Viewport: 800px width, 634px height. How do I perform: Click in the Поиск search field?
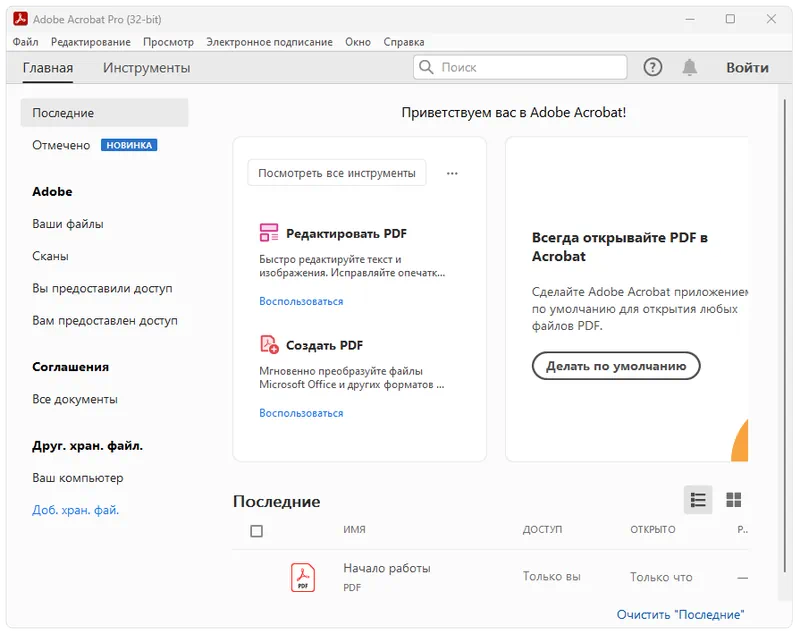530,67
